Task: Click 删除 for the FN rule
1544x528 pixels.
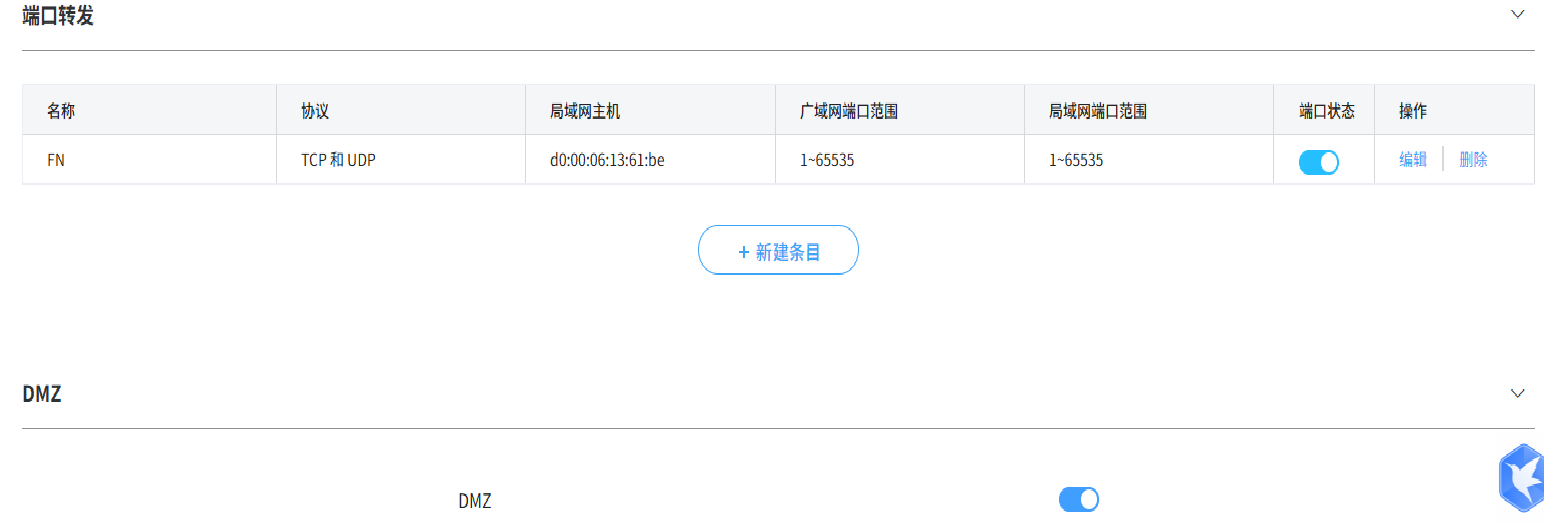Action: point(1473,160)
